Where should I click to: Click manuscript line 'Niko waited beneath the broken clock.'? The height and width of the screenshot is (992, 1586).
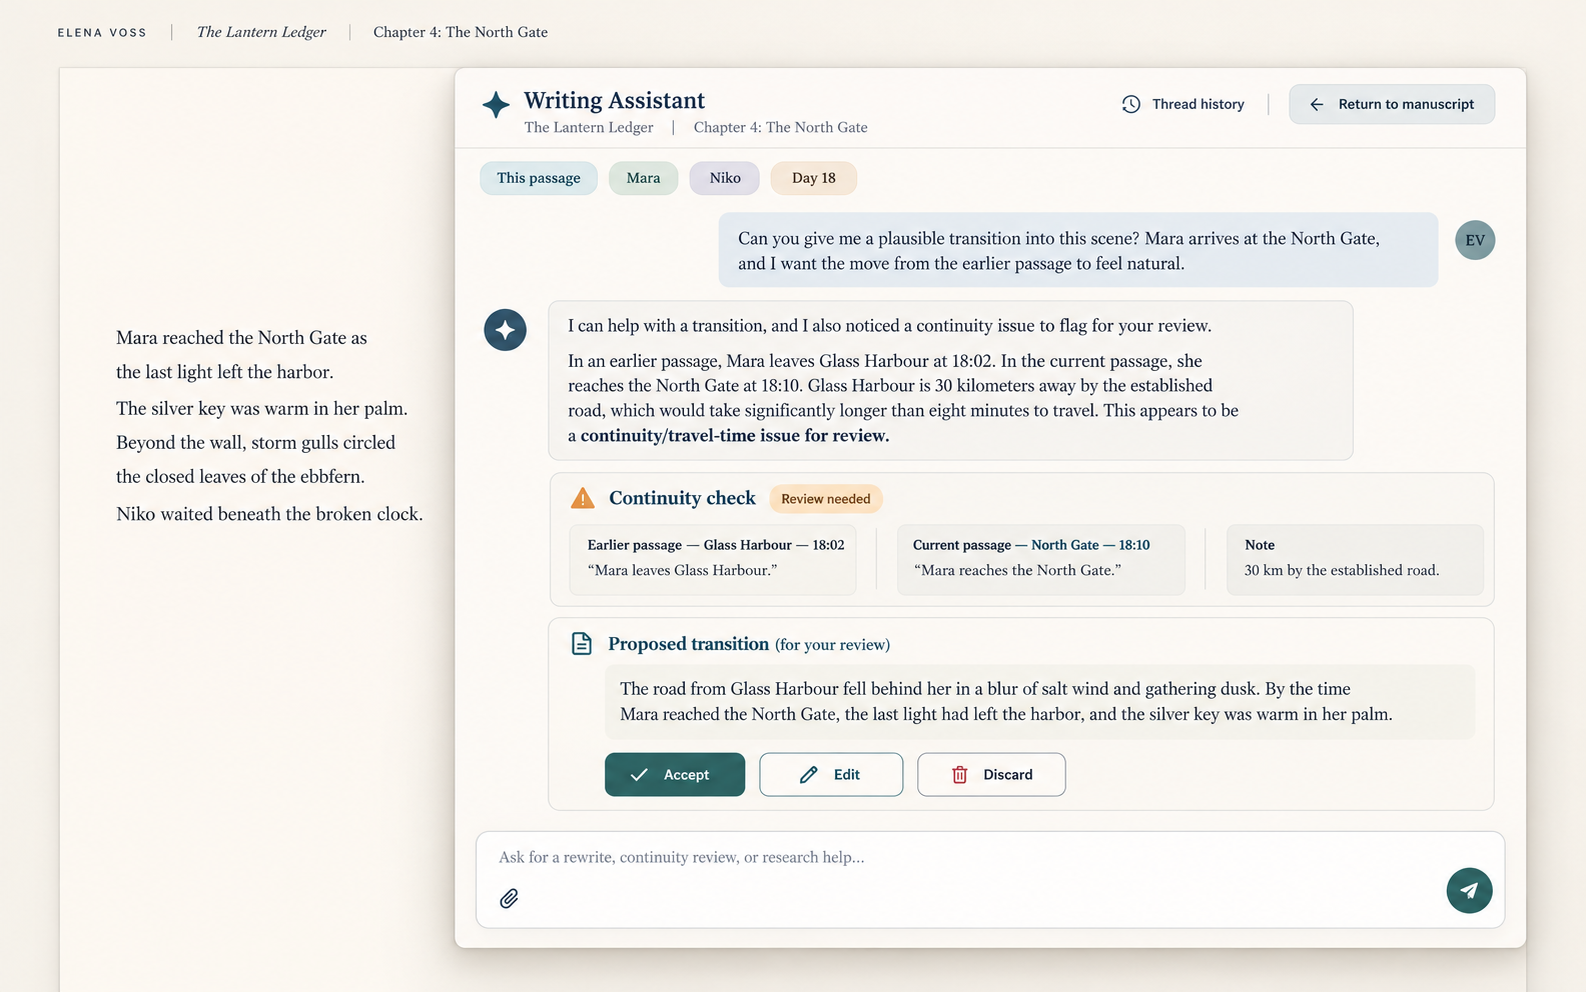[x=269, y=514]
